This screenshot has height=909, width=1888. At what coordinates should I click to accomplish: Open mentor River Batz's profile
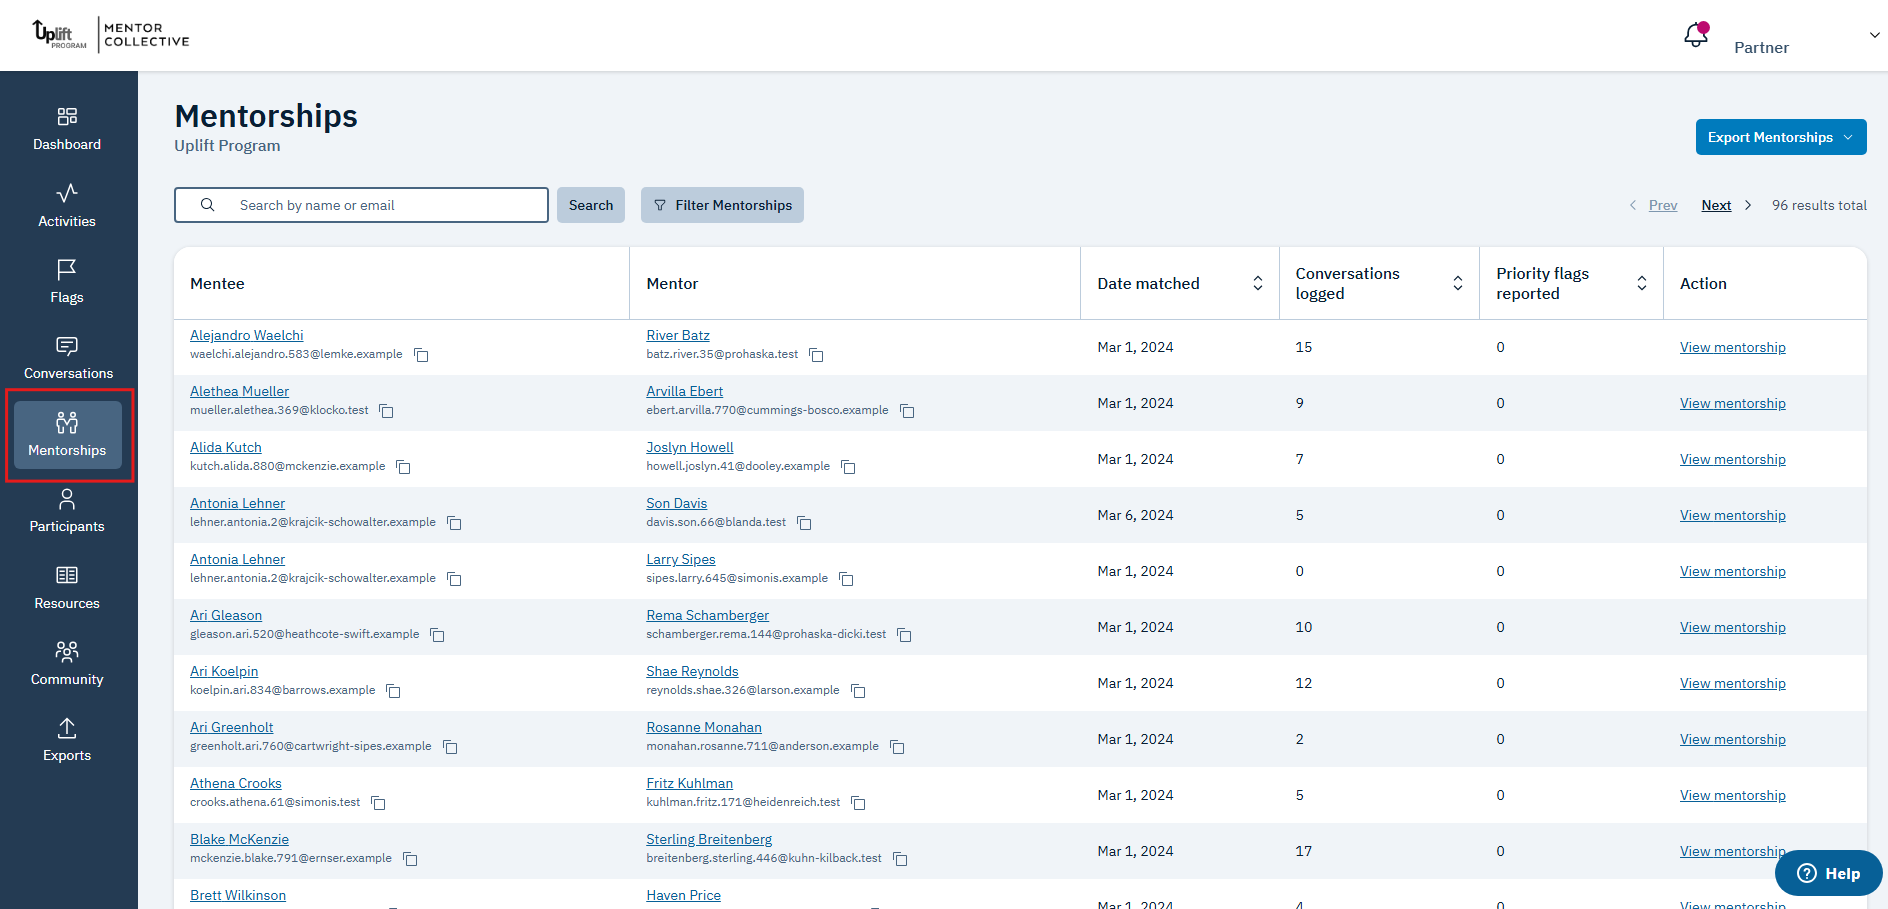point(678,335)
